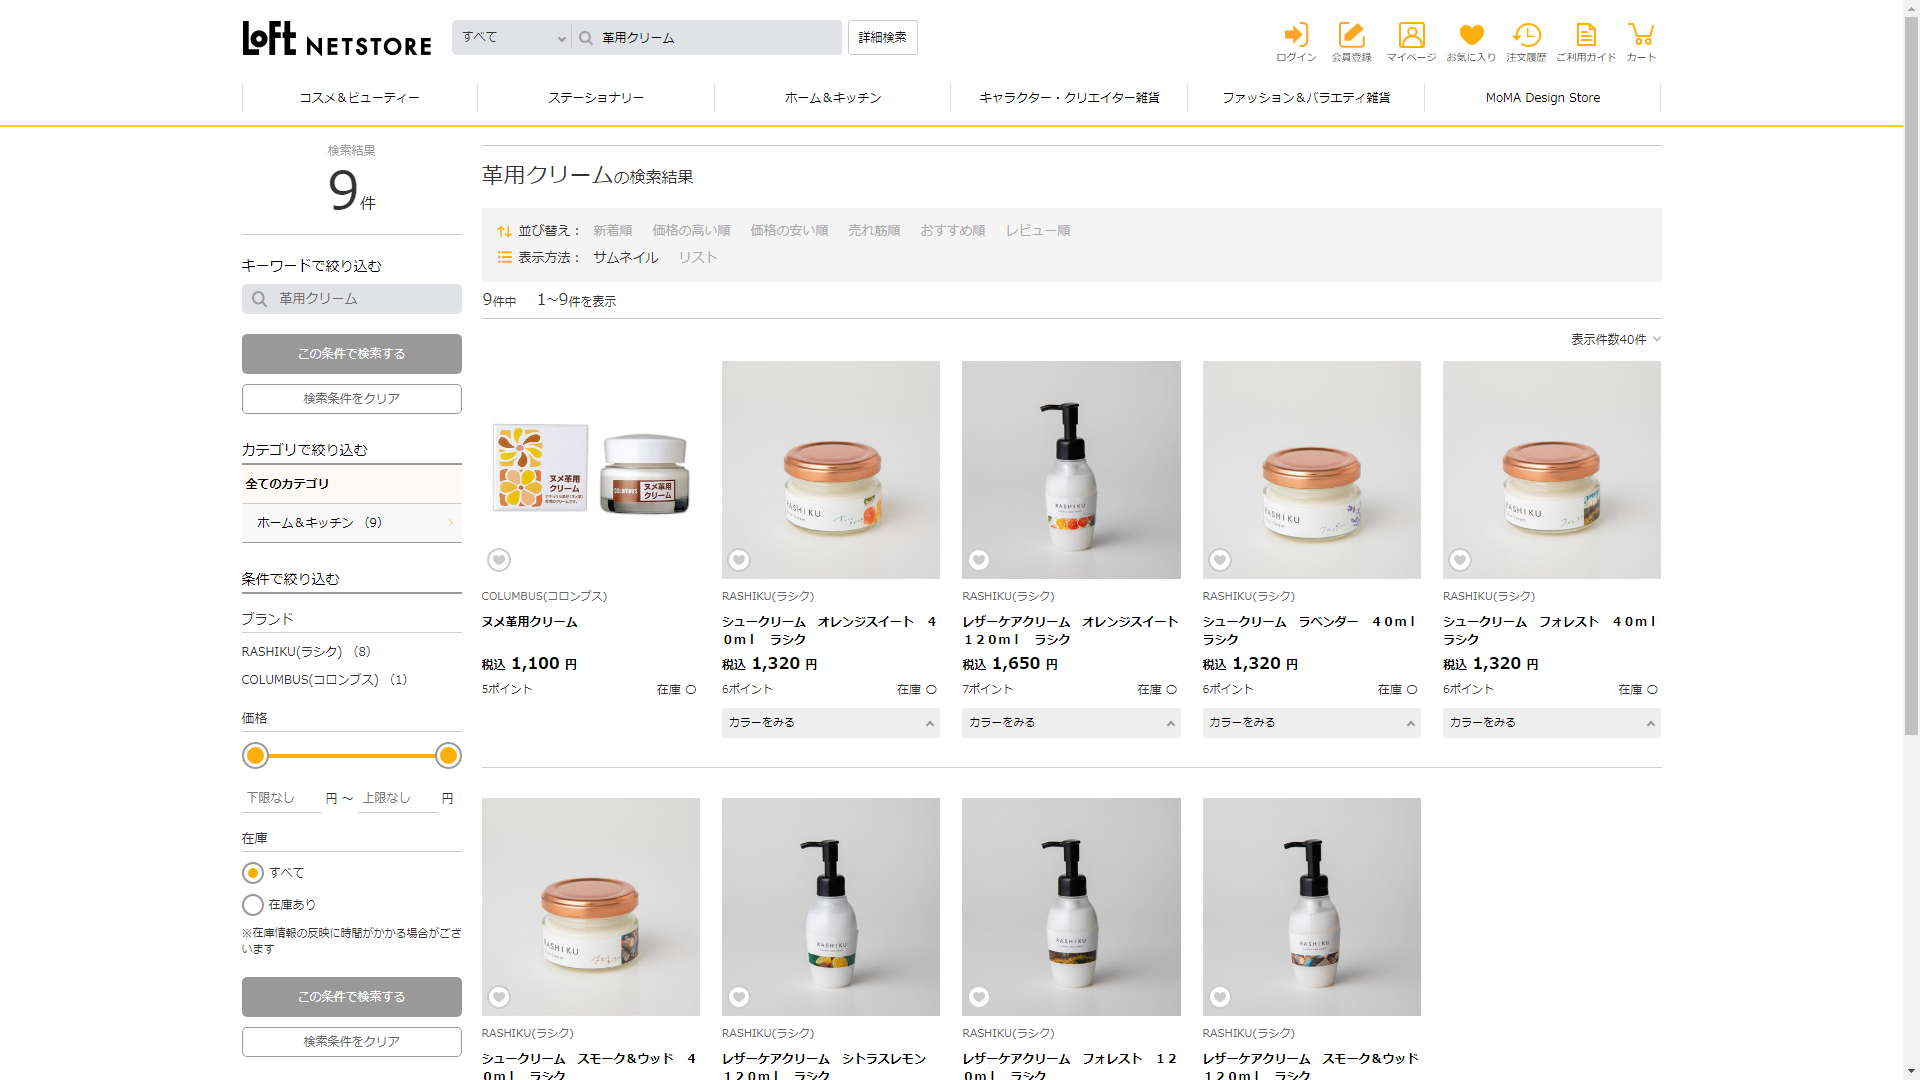Click the シュークリーム フォレスト product thumbnail
The image size is (1920, 1080).
click(x=1551, y=470)
